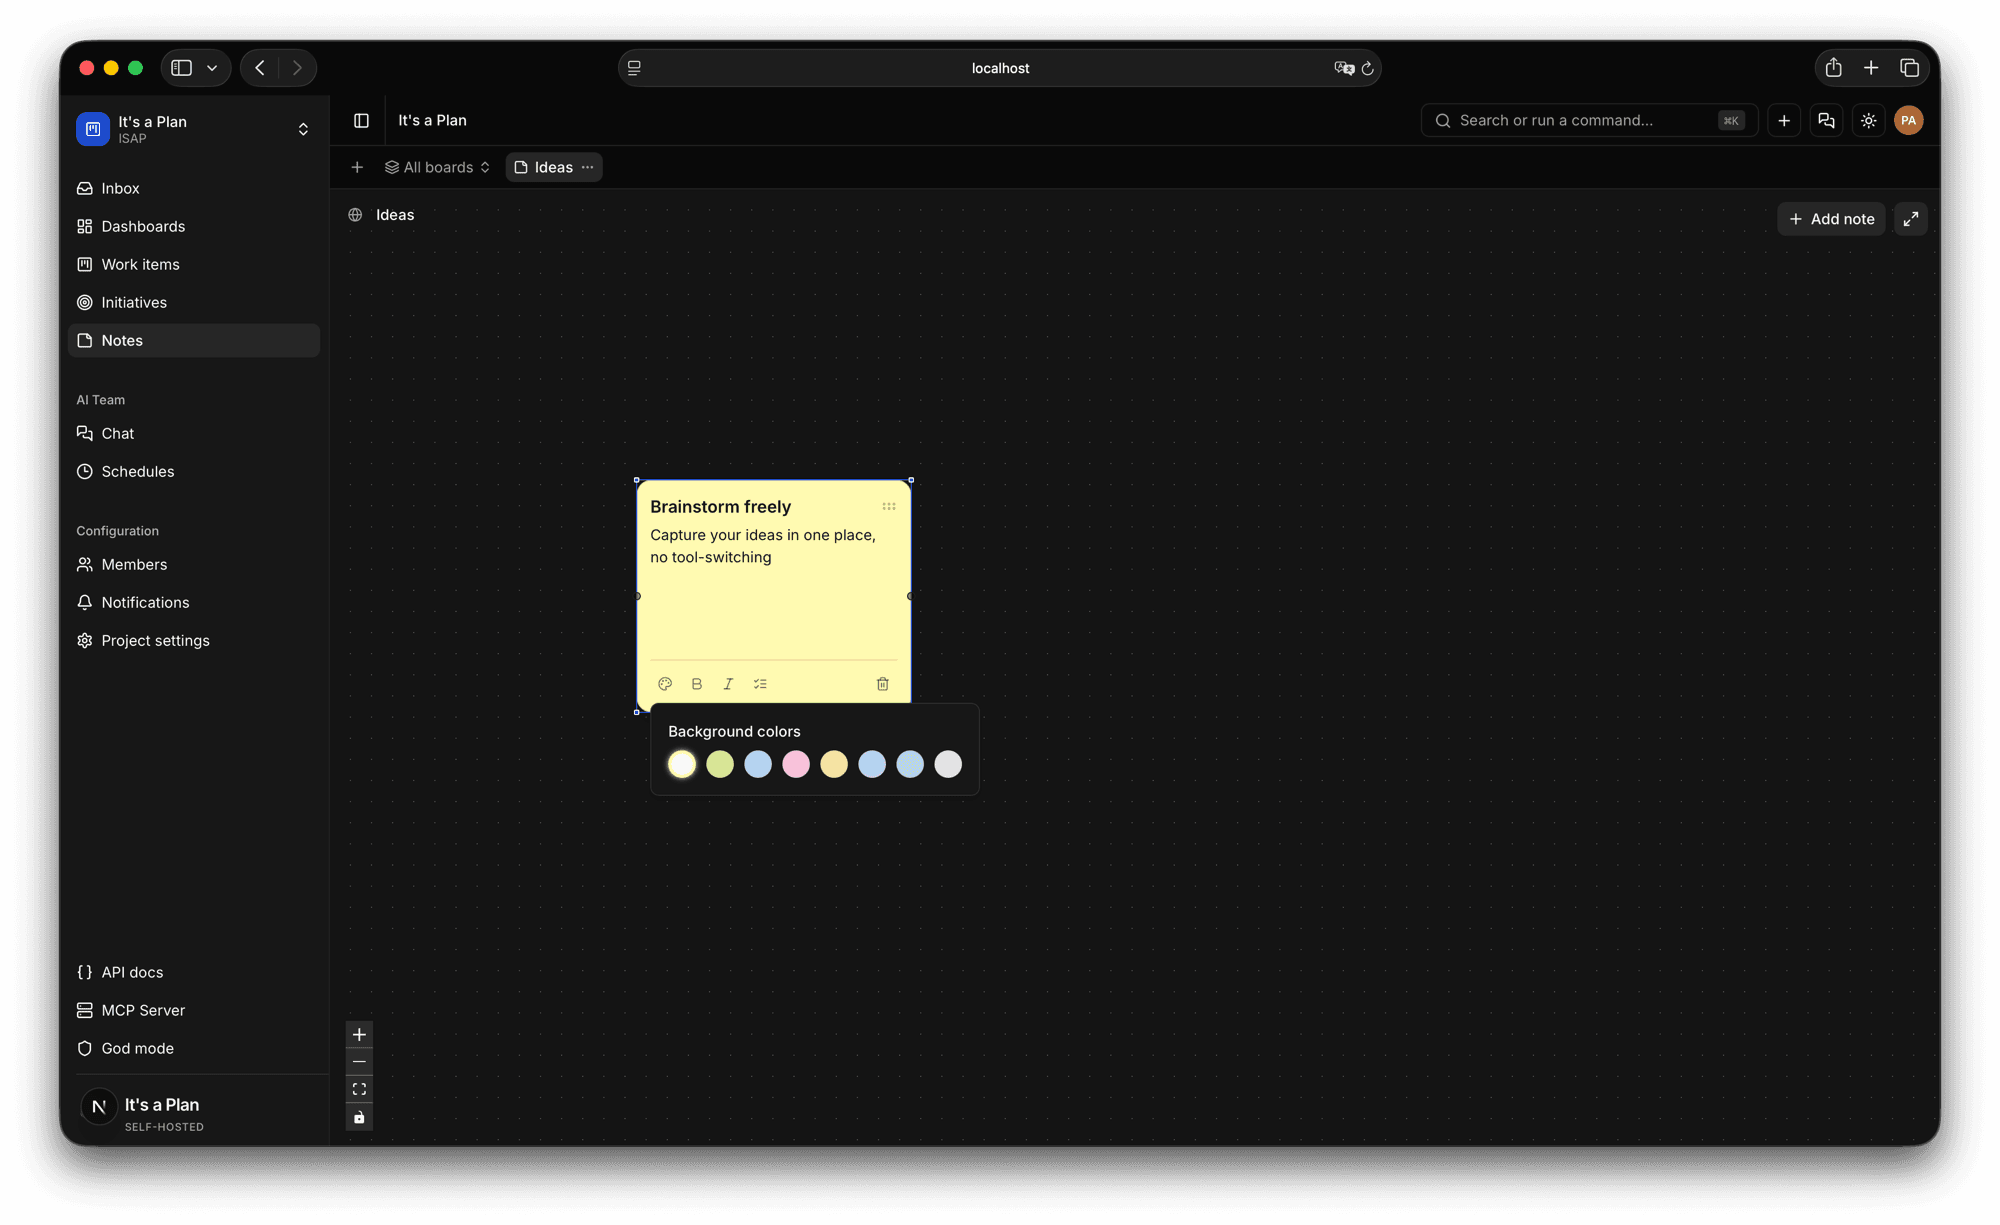Viewport: 2000px width, 1225px height.
Task: Toggle the canvas lock button
Action: pyautogui.click(x=359, y=1117)
